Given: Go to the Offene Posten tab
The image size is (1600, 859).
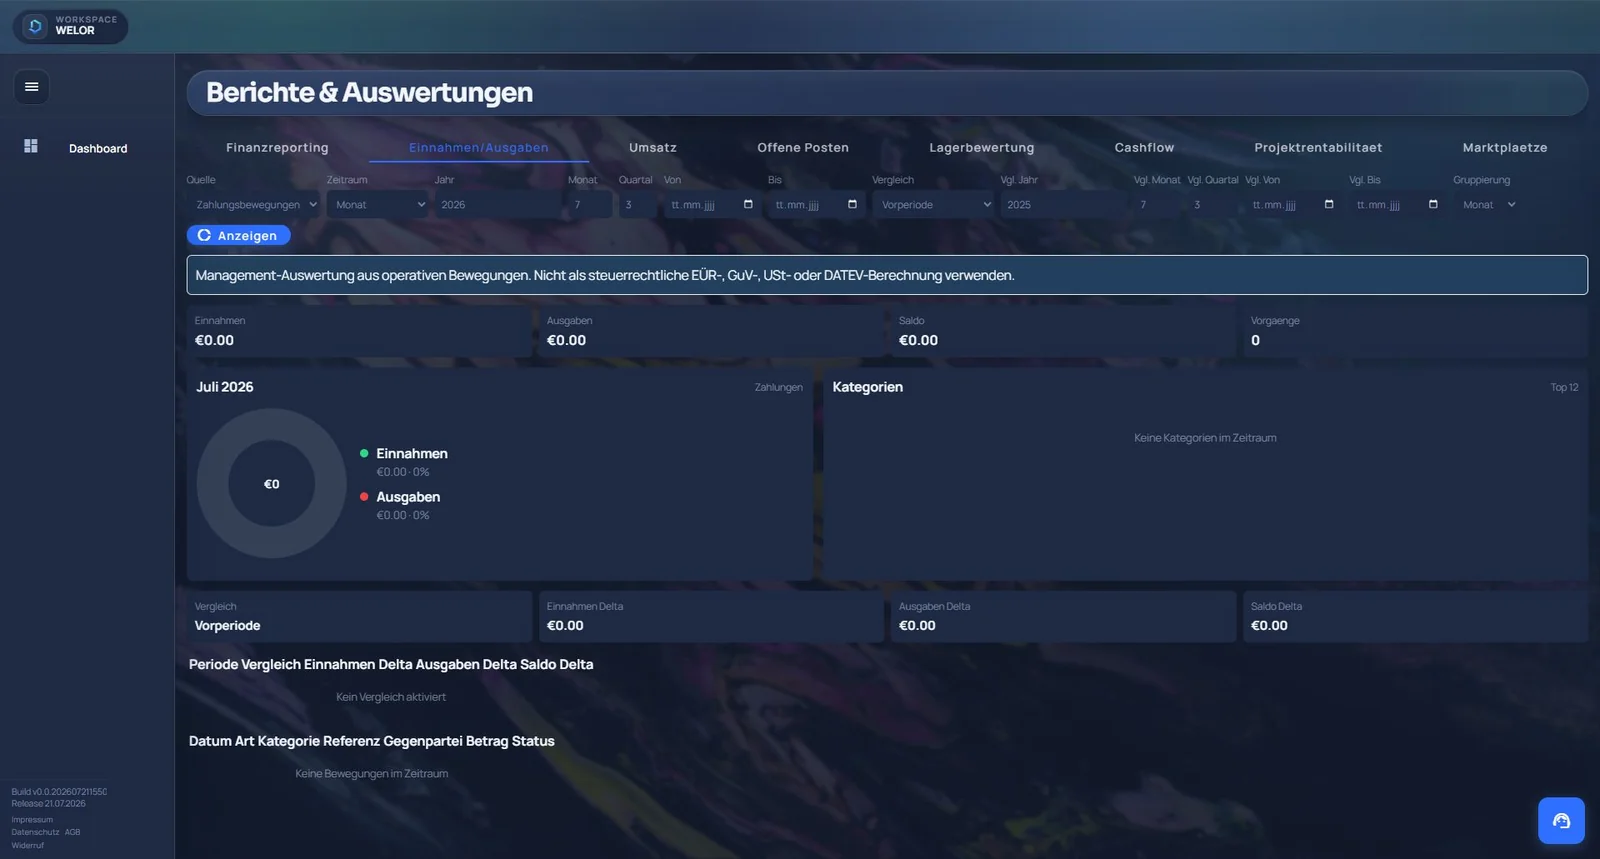Looking at the screenshot, I should (803, 148).
